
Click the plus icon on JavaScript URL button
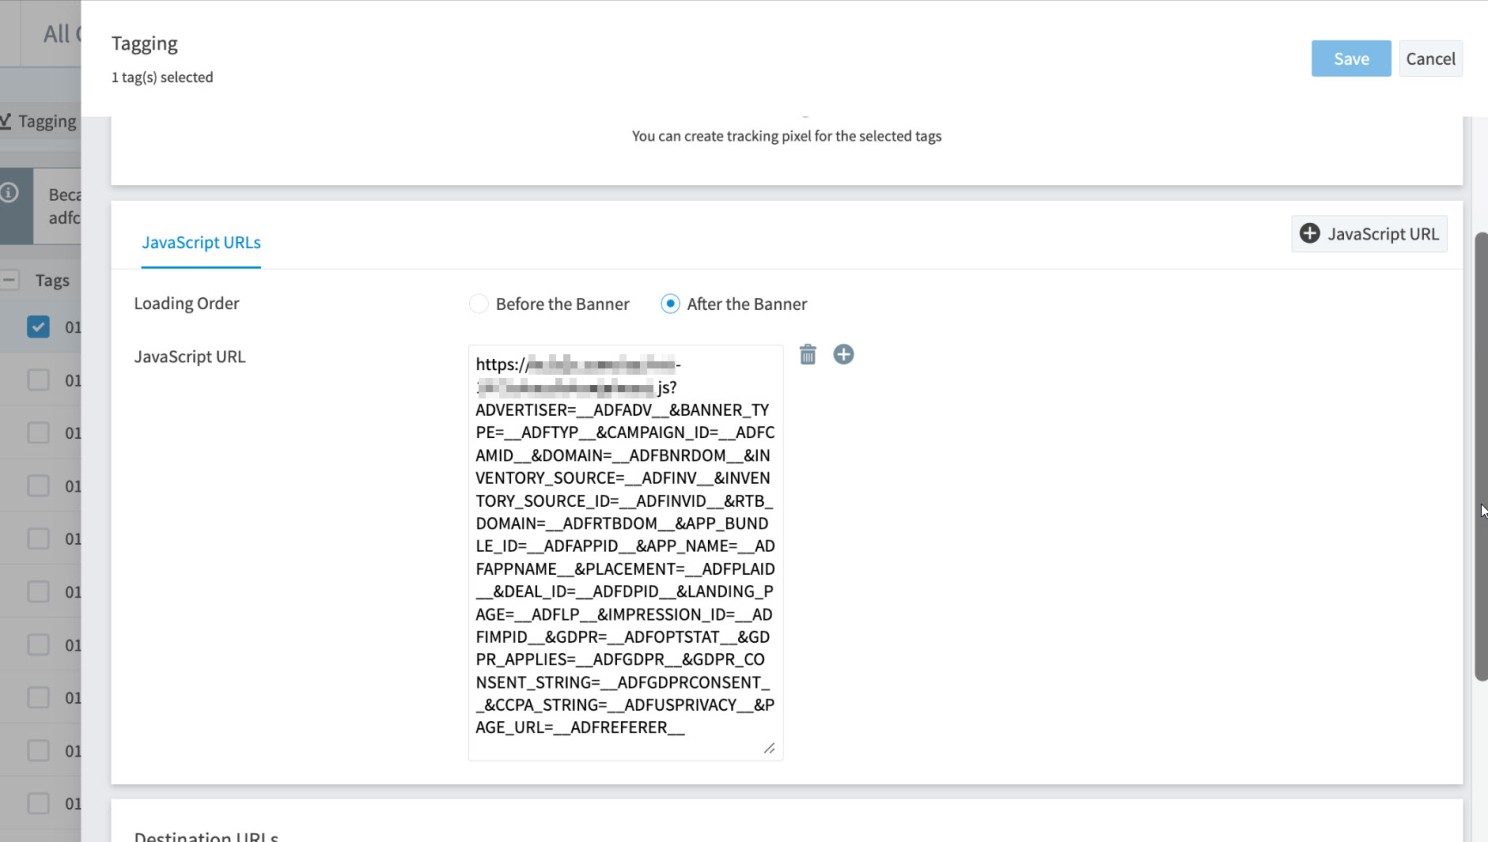pyautogui.click(x=1309, y=233)
